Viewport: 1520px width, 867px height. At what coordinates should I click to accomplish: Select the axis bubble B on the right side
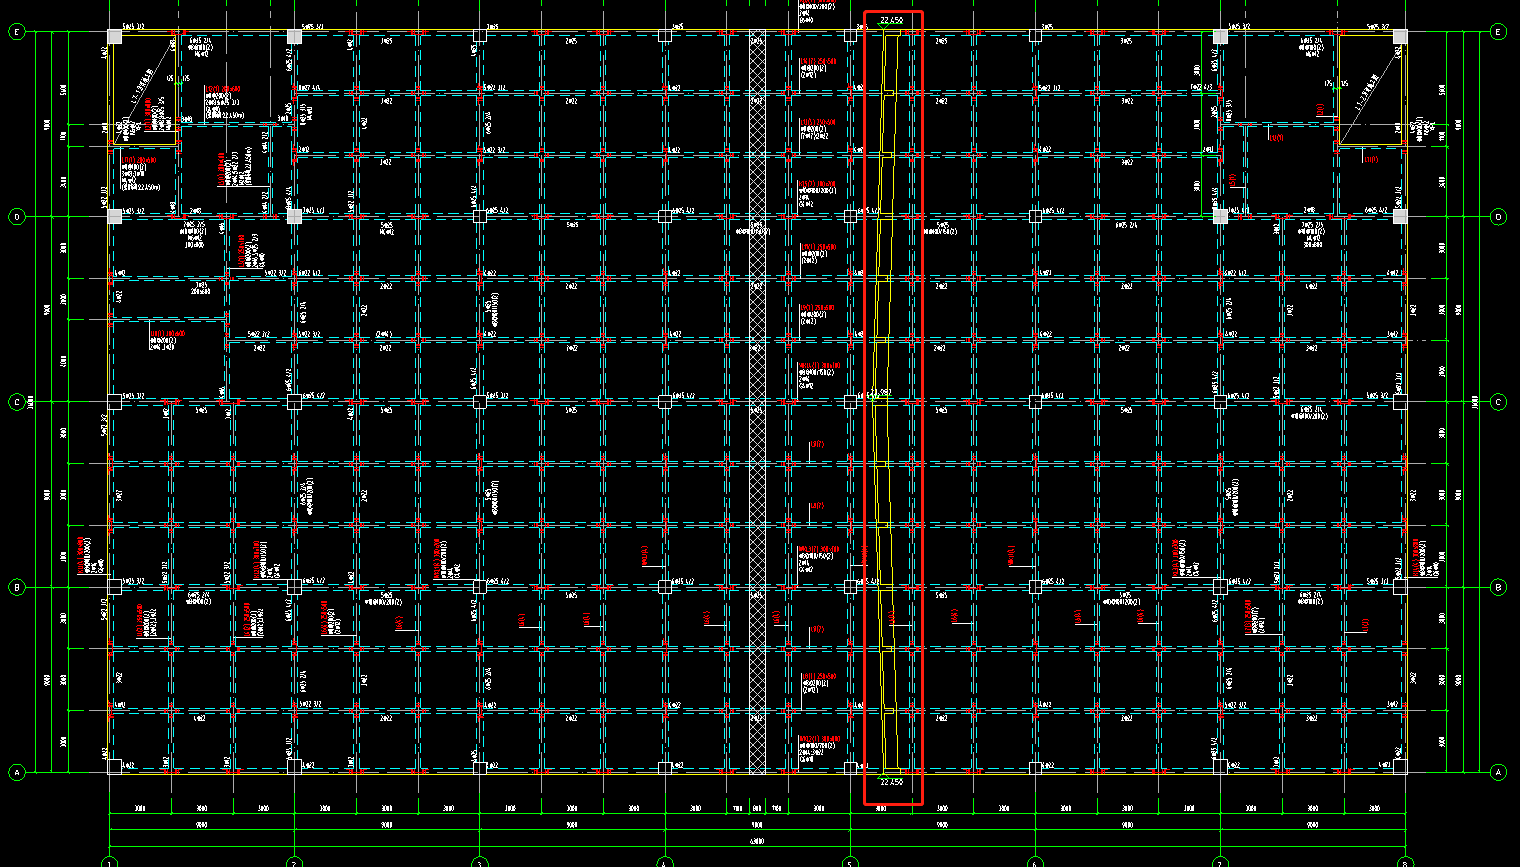coord(1498,587)
